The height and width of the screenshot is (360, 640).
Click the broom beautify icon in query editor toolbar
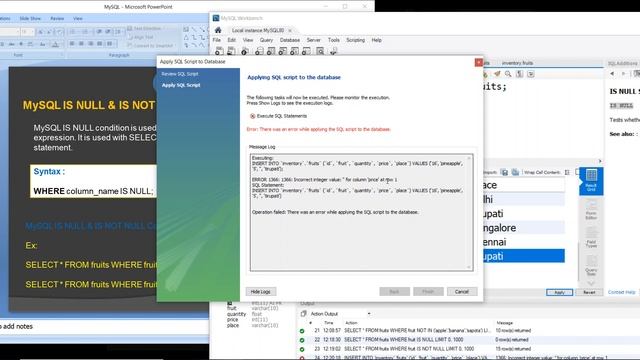pos(497,74)
